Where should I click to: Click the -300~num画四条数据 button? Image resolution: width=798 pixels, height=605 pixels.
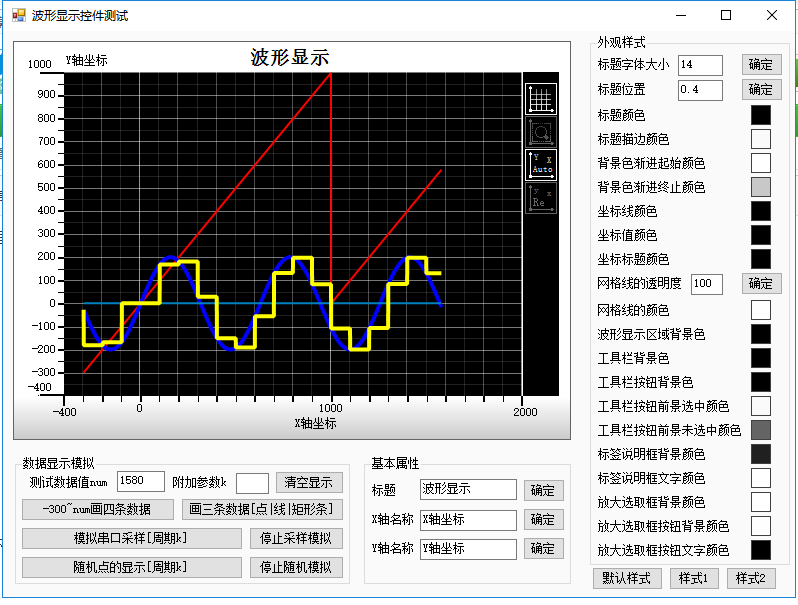point(98,509)
